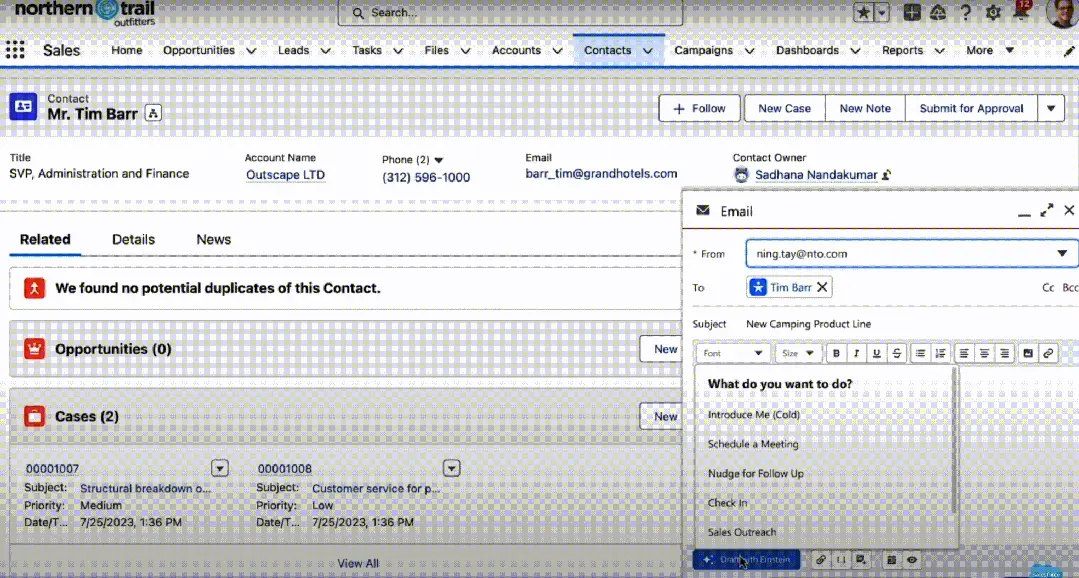
Task: Insert an image into the email
Action: click(1028, 354)
